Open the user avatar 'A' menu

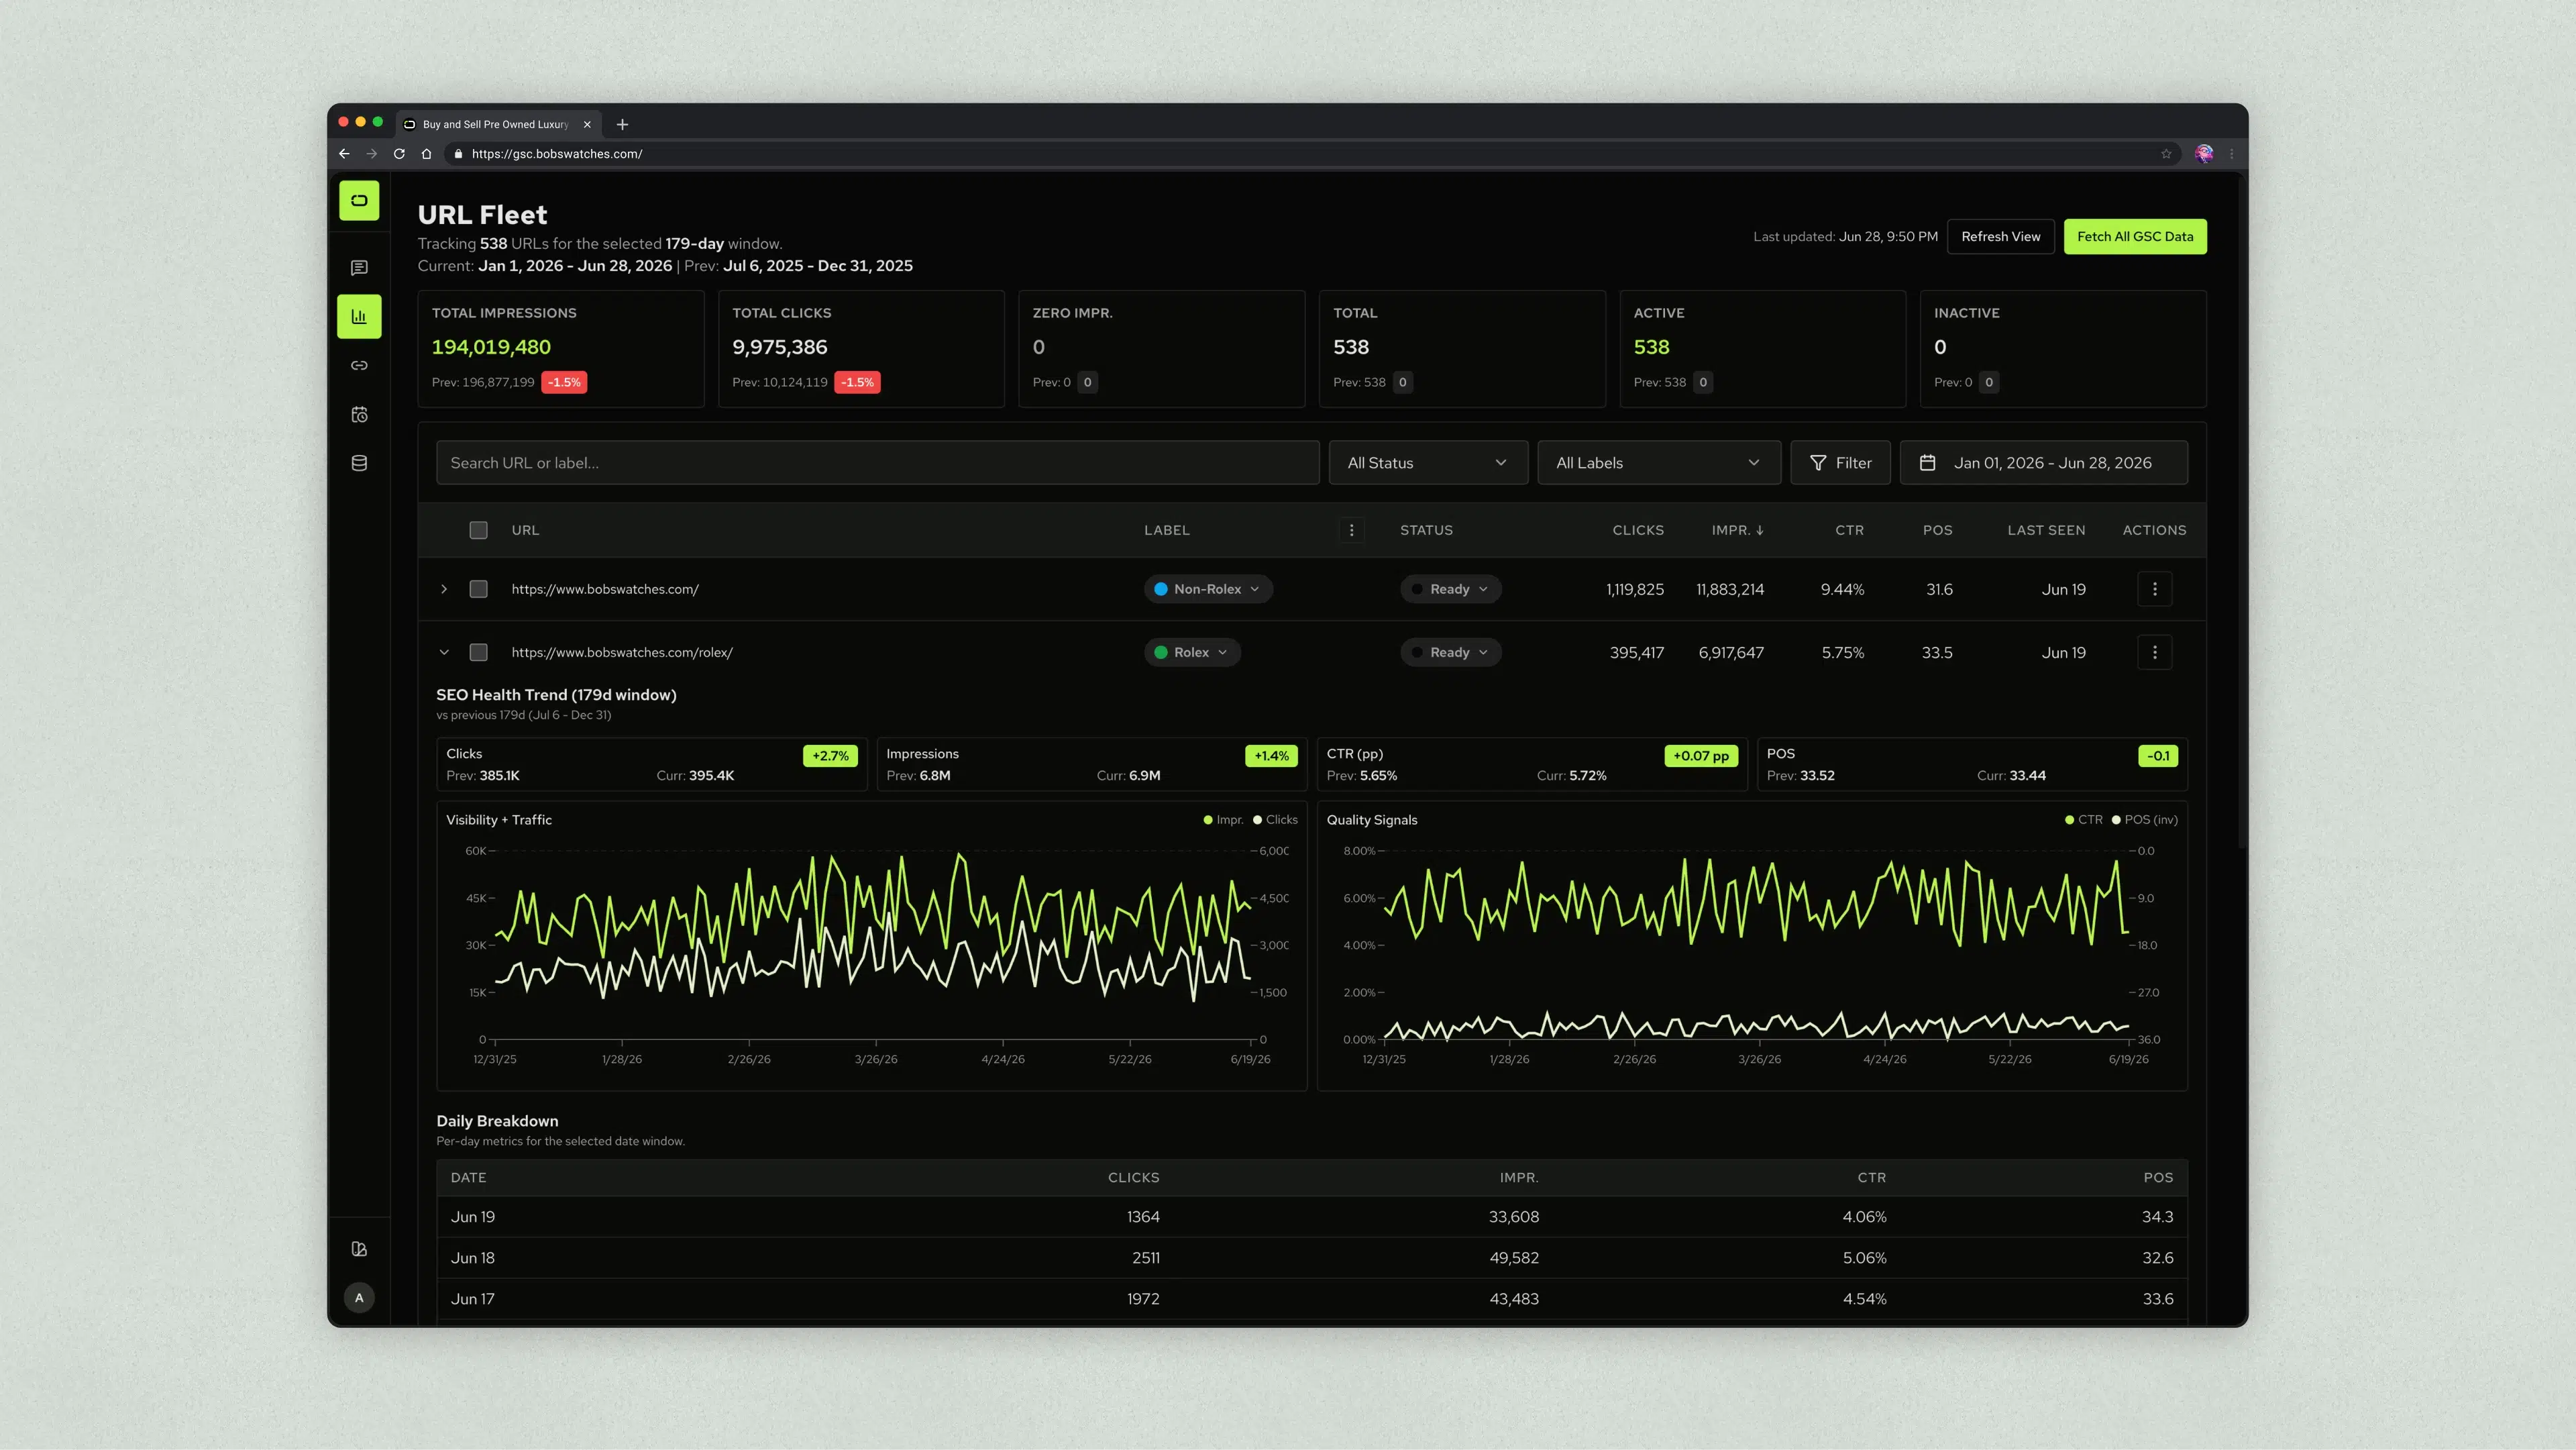pos(359,1298)
